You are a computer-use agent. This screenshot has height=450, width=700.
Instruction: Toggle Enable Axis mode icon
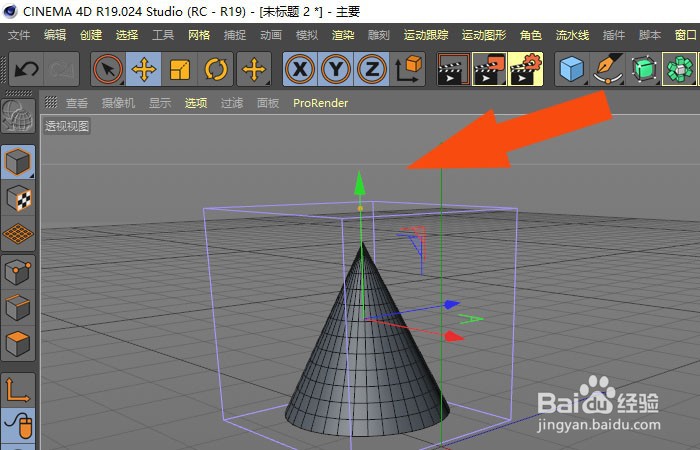(x=18, y=390)
